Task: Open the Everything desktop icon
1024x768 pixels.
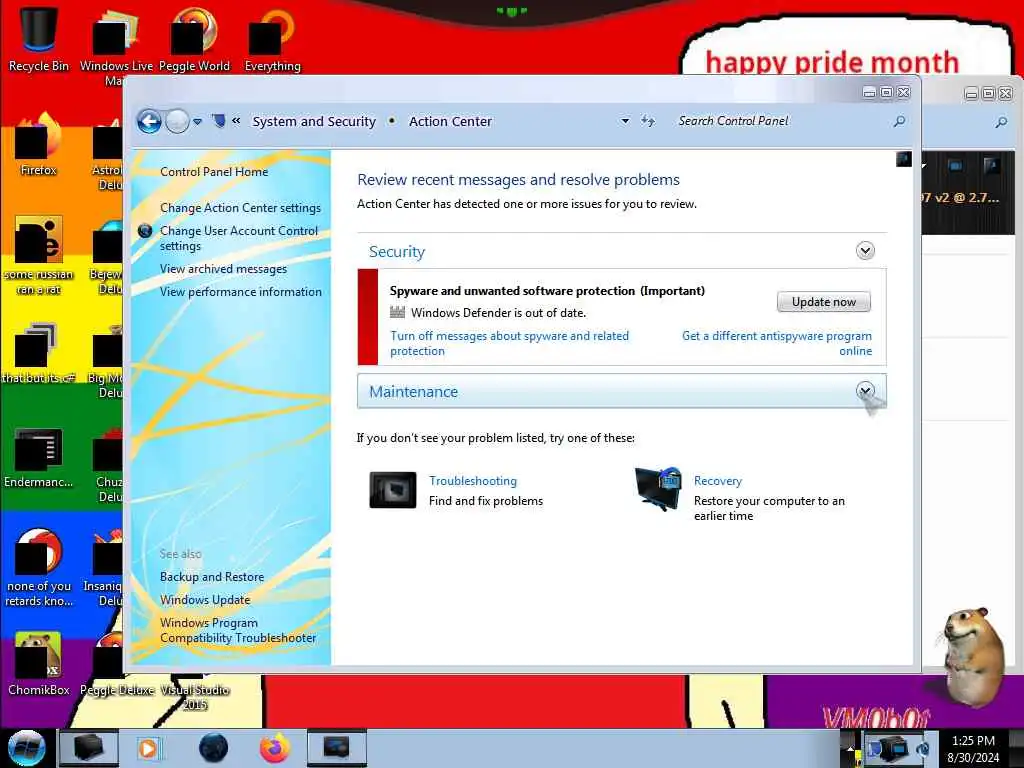Action: click(x=272, y=39)
